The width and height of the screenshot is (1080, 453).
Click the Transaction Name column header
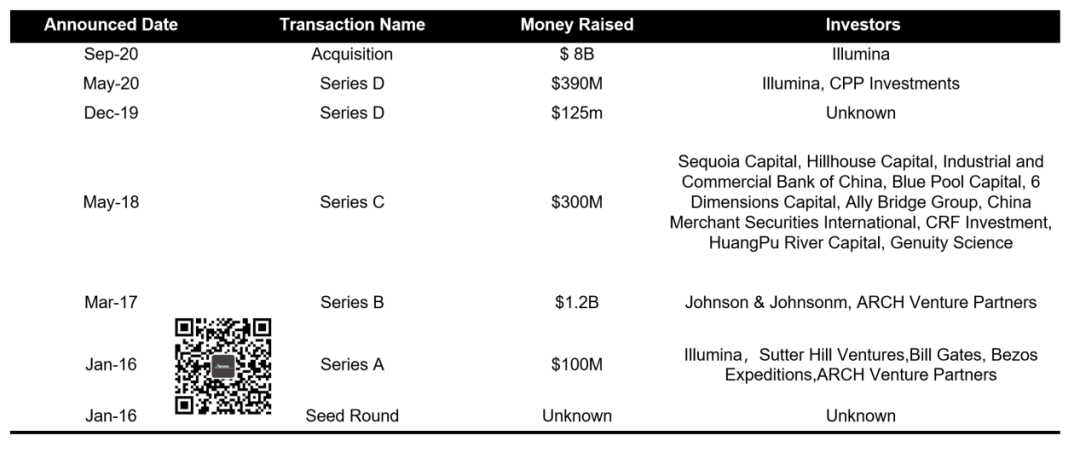tap(352, 25)
